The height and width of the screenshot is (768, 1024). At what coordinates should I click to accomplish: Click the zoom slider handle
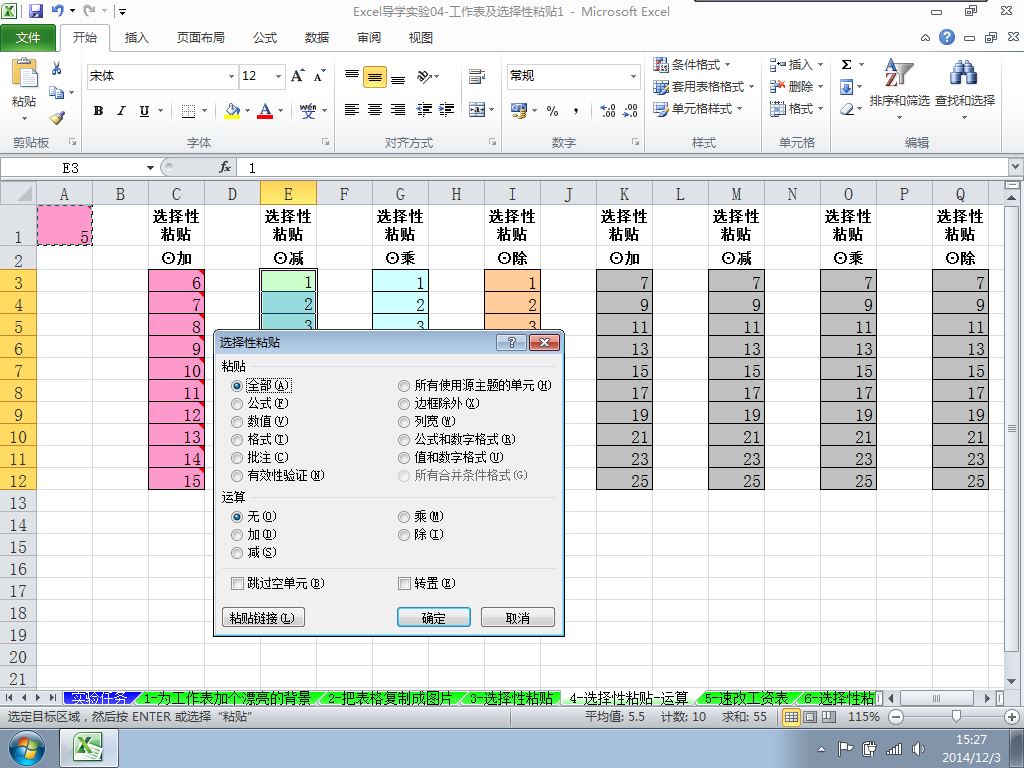956,716
